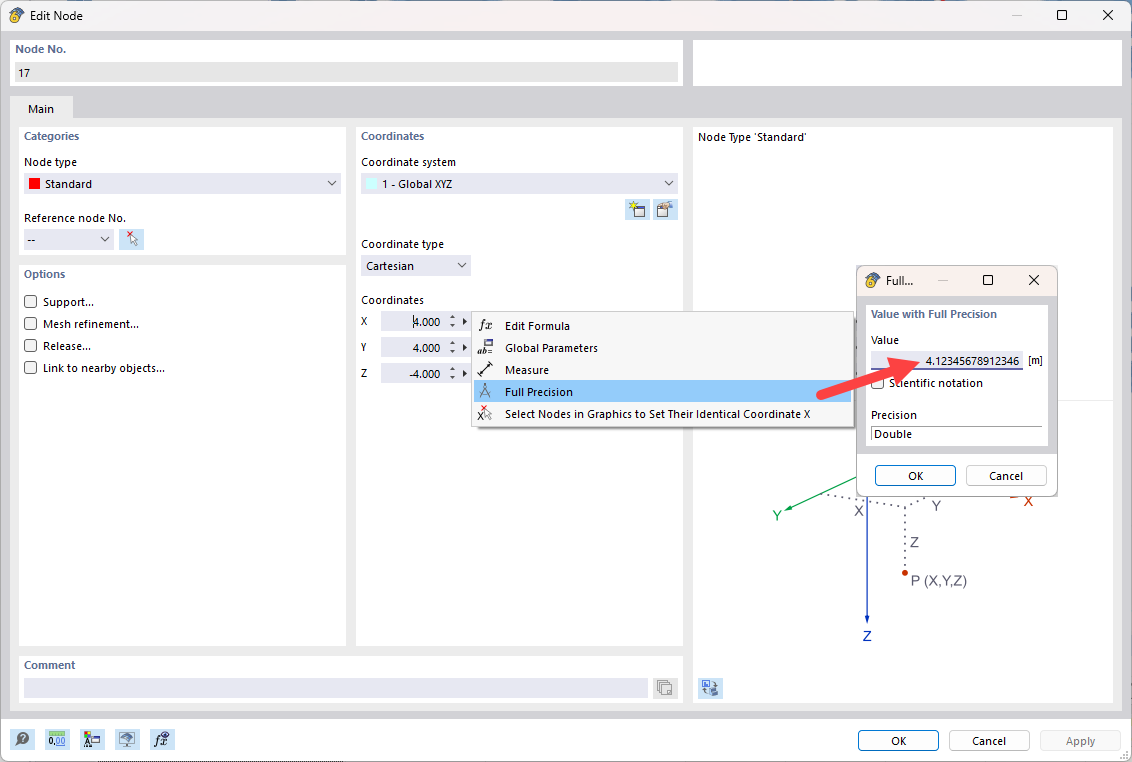Enable Scientific notation checkbox
Viewport: 1132px width, 762px height.
point(878,383)
